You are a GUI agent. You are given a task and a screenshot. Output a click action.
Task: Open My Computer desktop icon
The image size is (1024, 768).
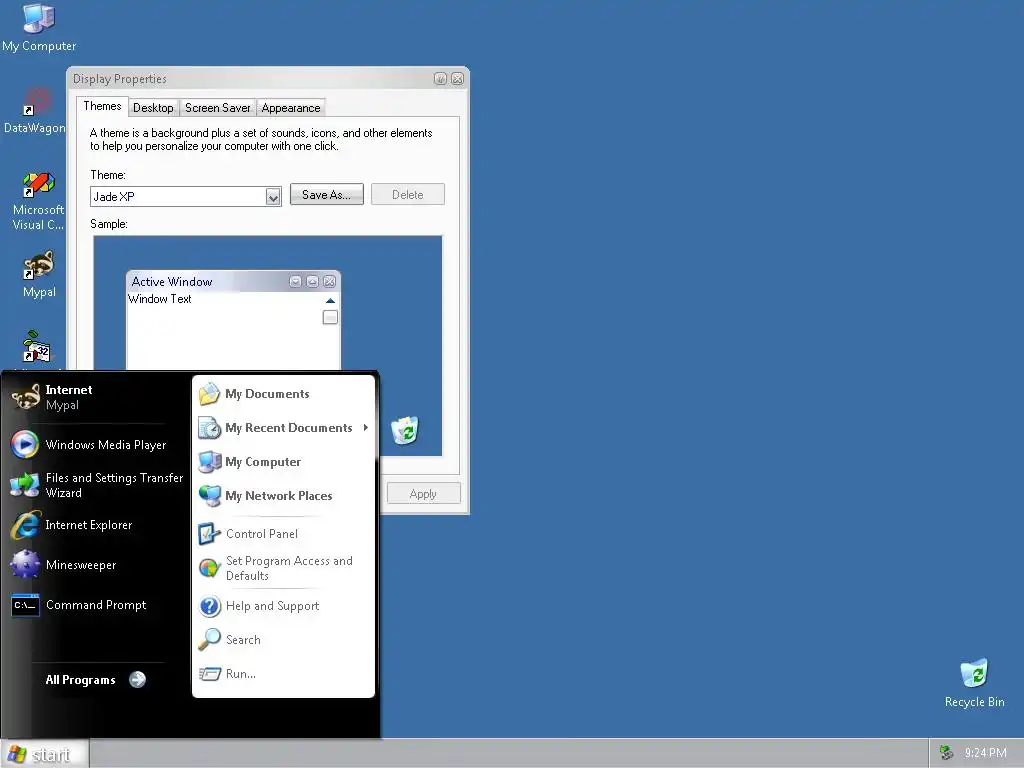tap(39, 27)
